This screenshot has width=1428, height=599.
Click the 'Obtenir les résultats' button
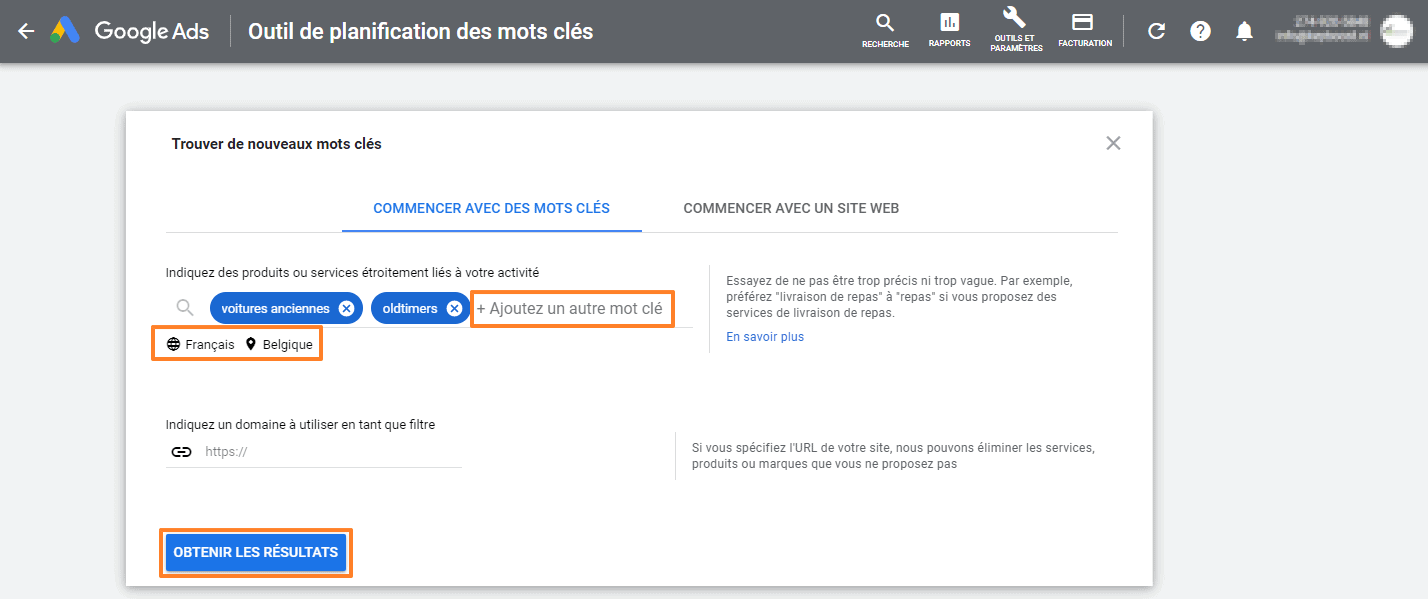(x=256, y=552)
